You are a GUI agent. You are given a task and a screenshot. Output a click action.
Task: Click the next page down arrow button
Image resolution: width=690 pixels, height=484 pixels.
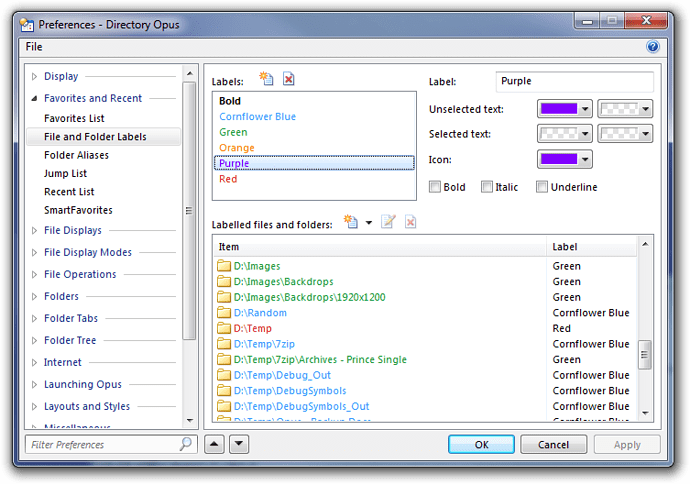click(239, 444)
